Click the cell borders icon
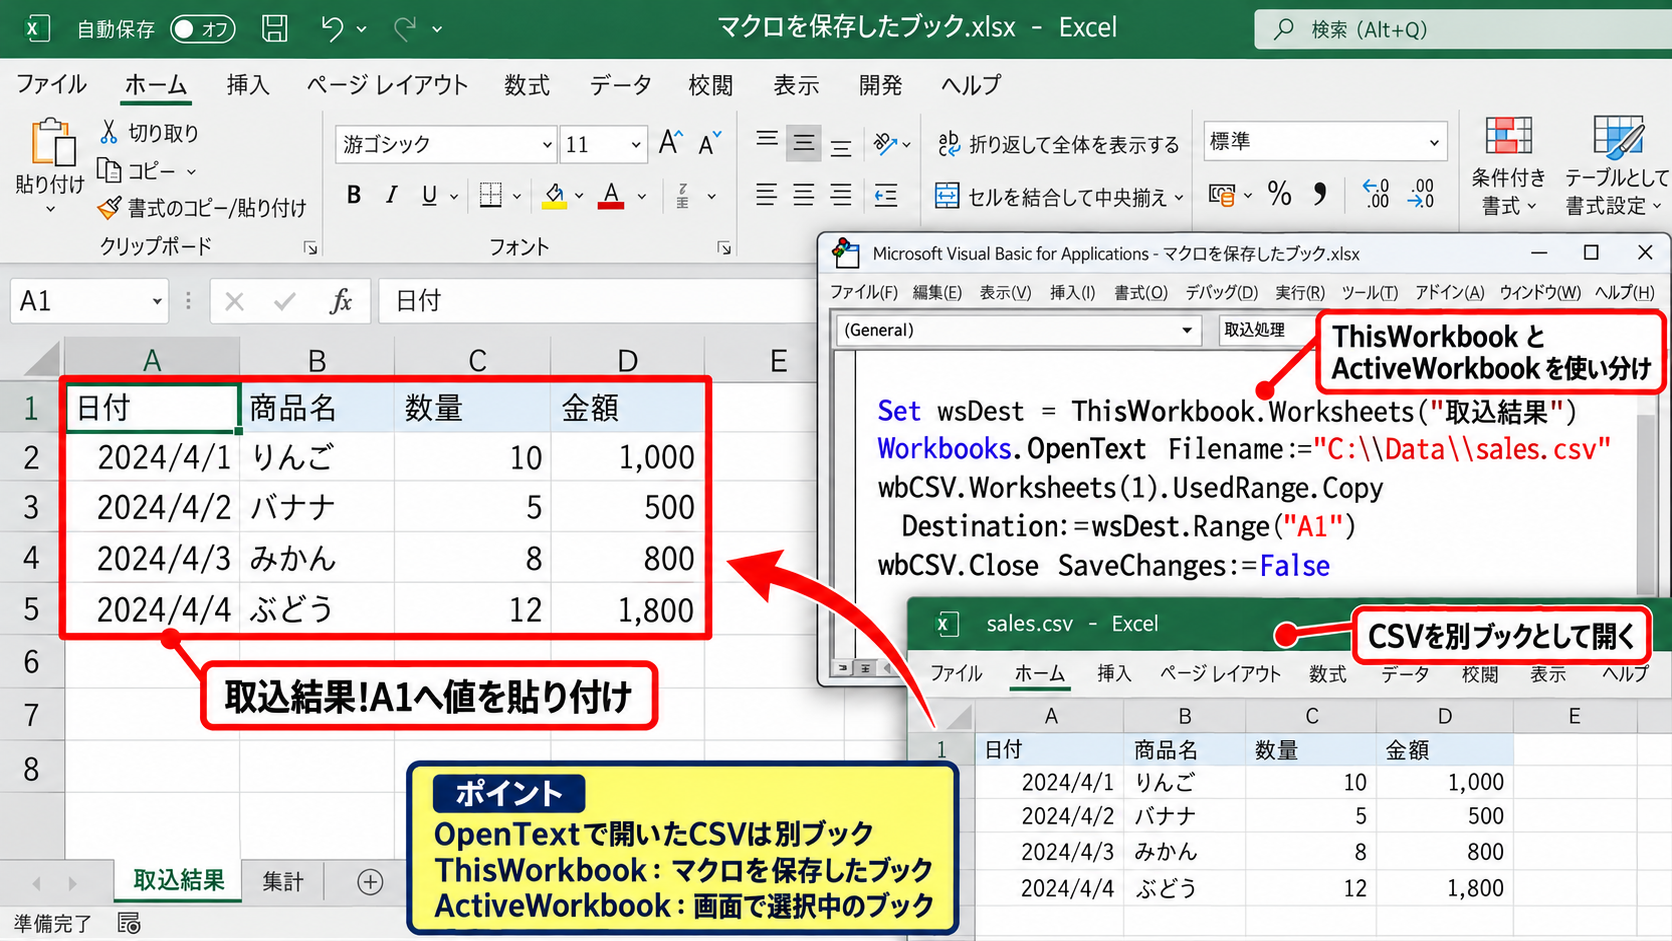Image resolution: width=1672 pixels, height=941 pixels. coord(491,195)
